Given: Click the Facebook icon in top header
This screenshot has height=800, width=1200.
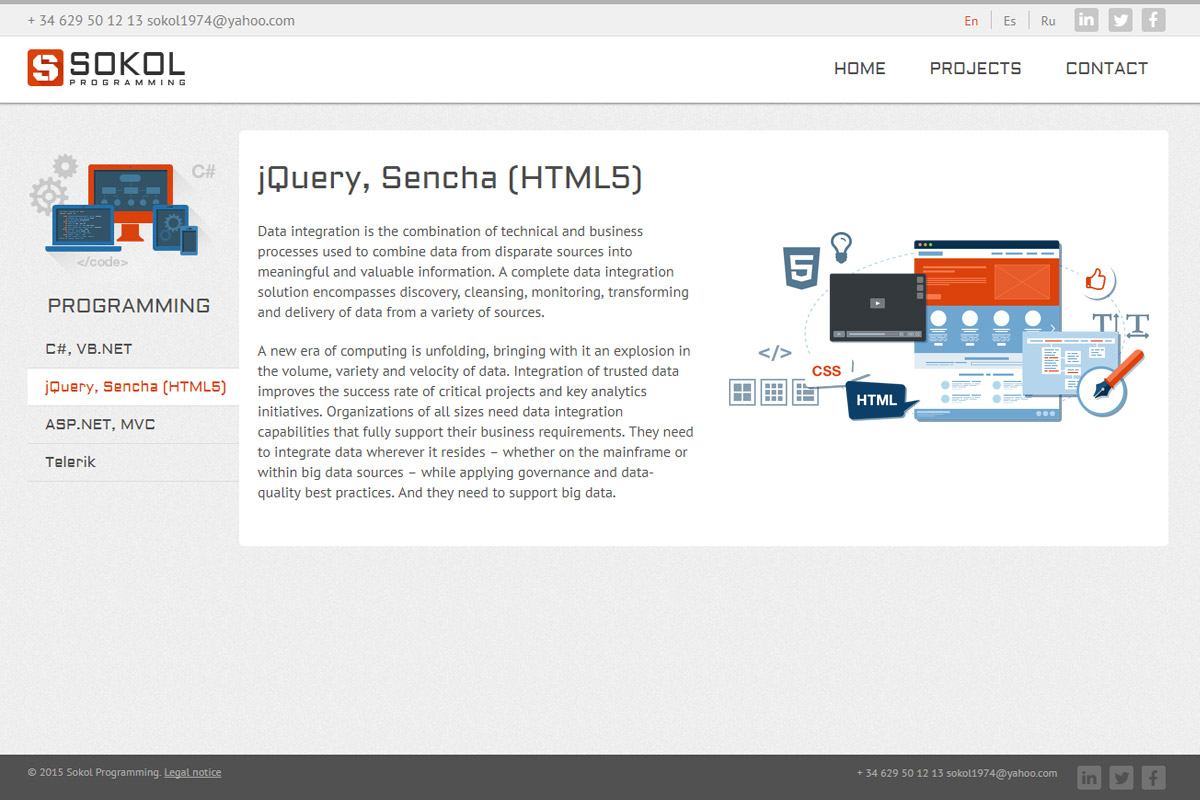Looking at the screenshot, I should click(1153, 20).
